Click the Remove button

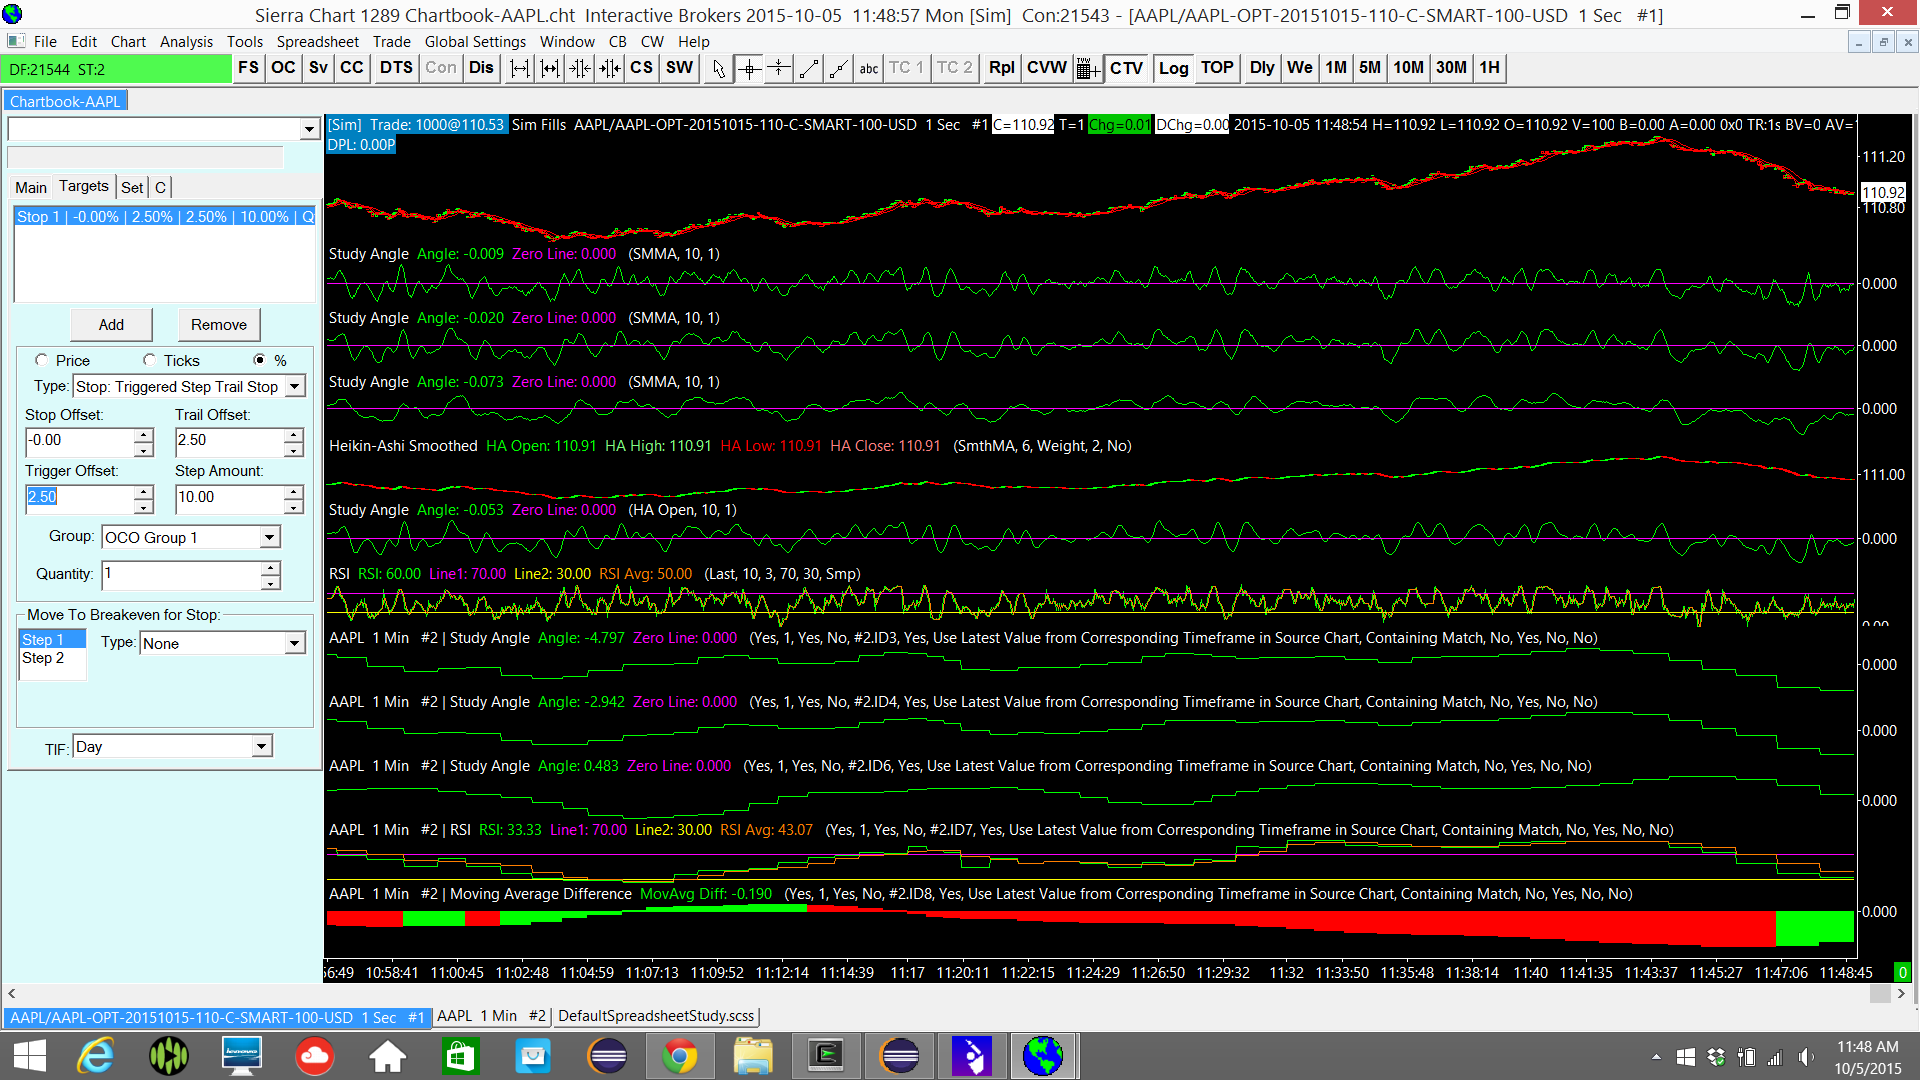[219, 325]
